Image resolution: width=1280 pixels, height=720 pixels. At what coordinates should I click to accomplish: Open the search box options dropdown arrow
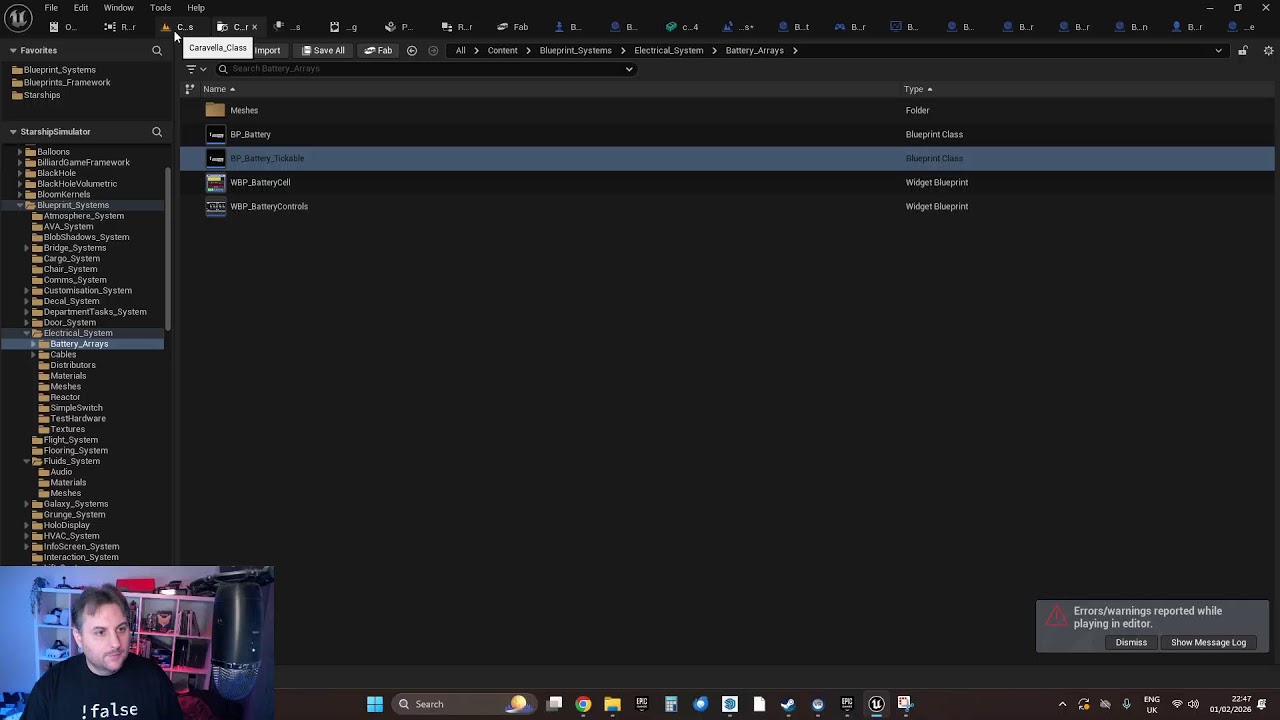629,69
